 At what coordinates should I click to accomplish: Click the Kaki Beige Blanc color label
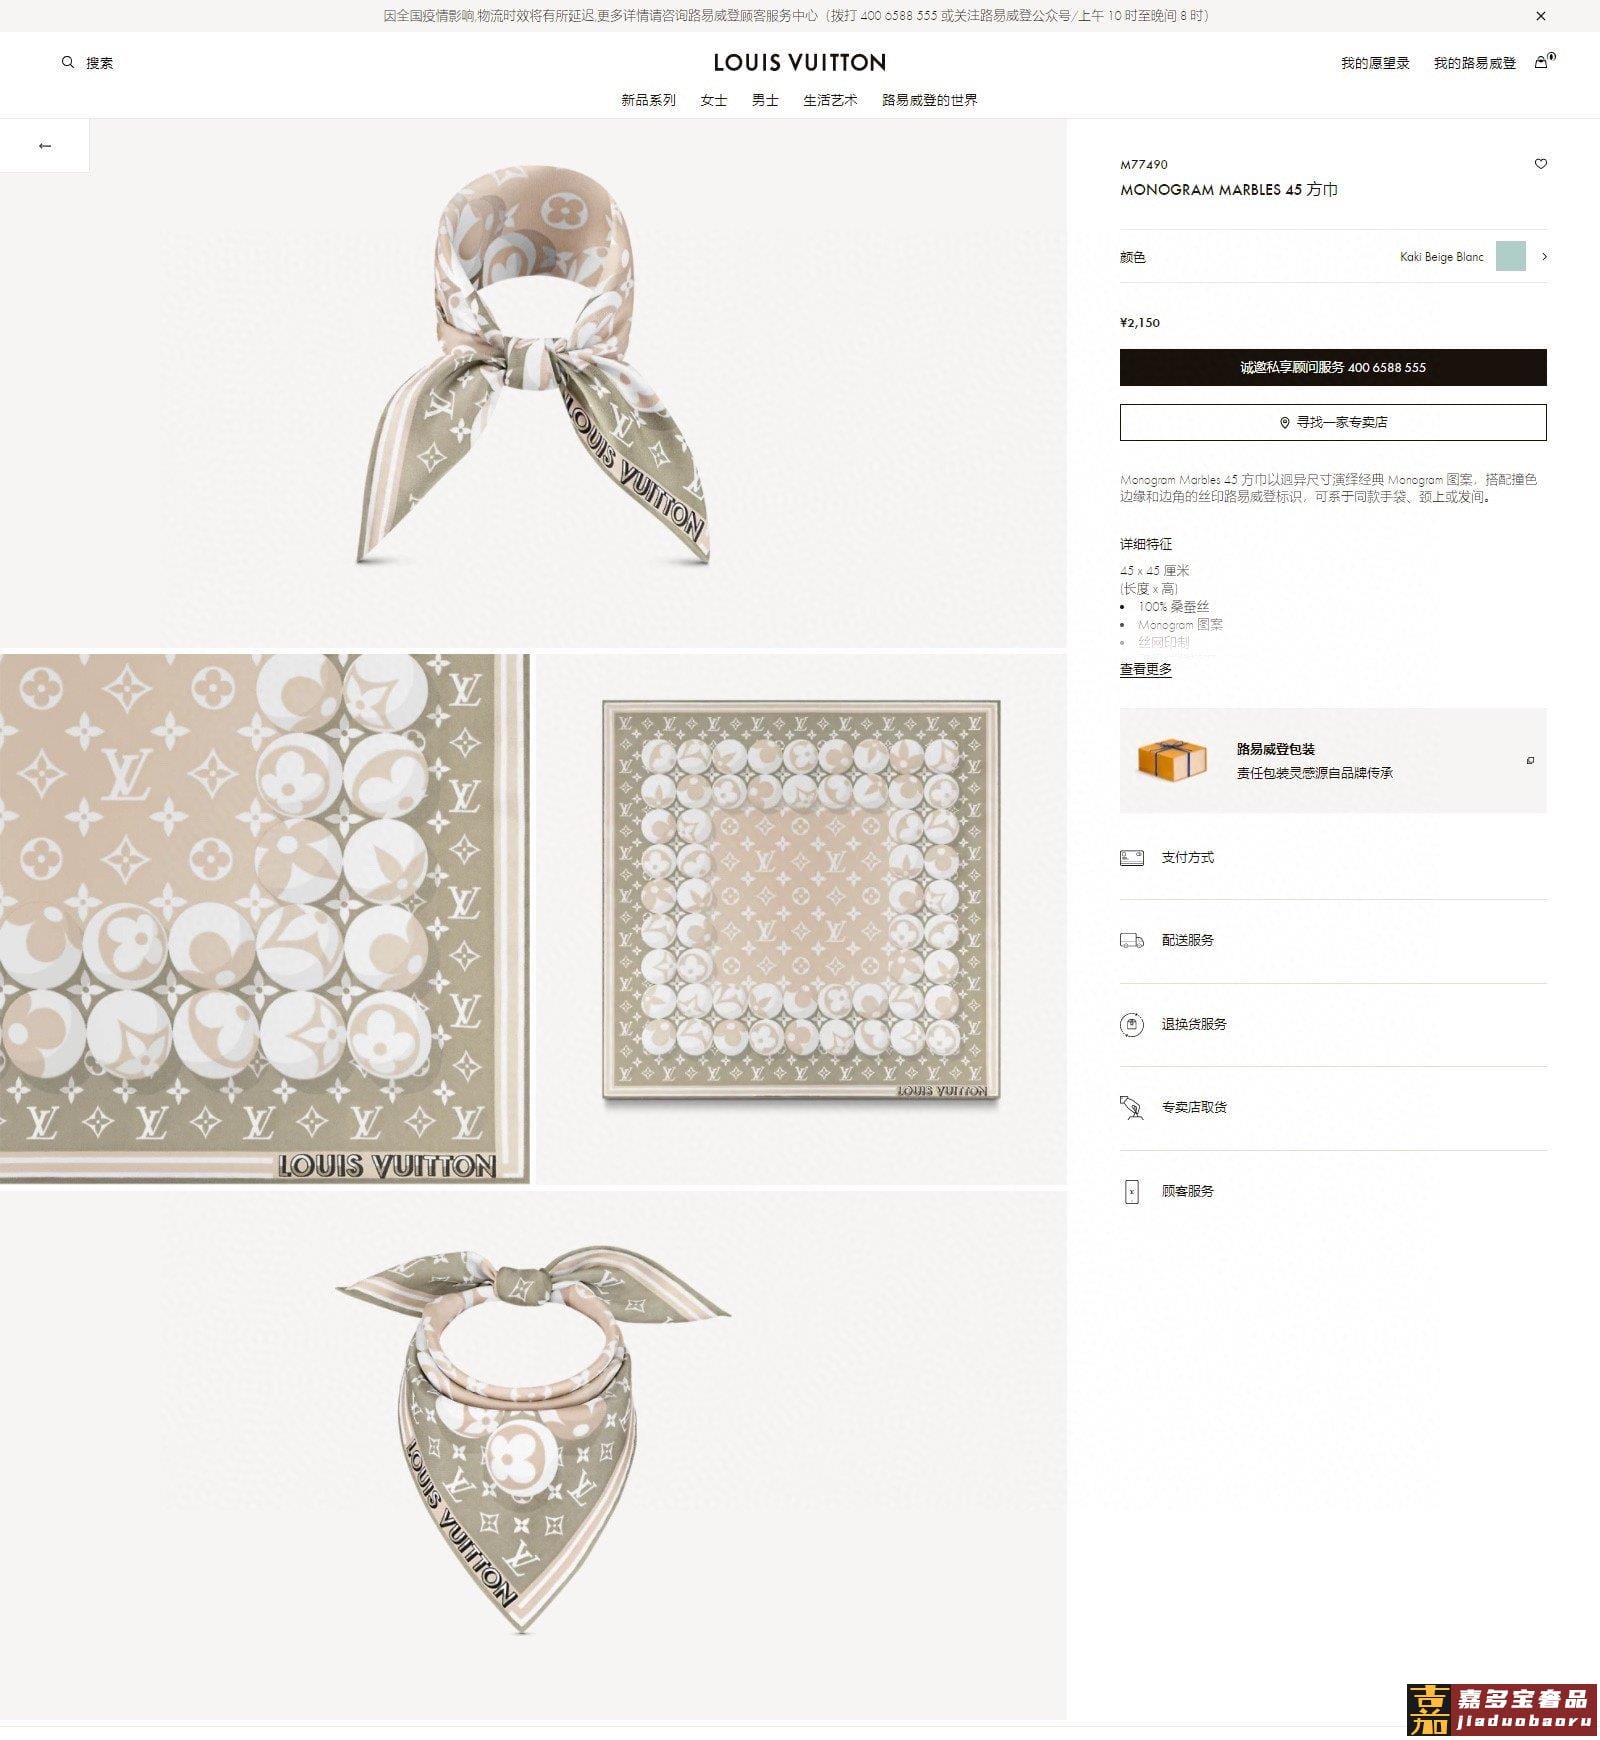point(1442,257)
